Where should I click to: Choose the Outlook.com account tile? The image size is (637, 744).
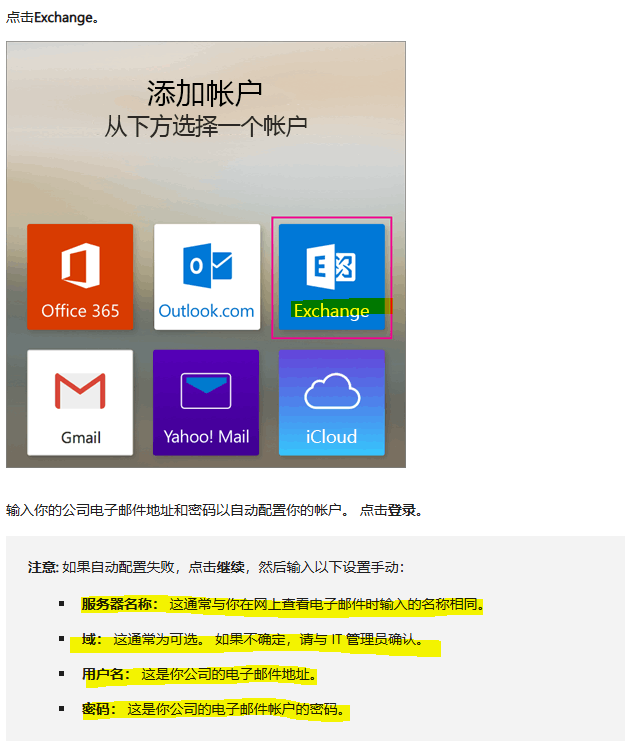(207, 277)
